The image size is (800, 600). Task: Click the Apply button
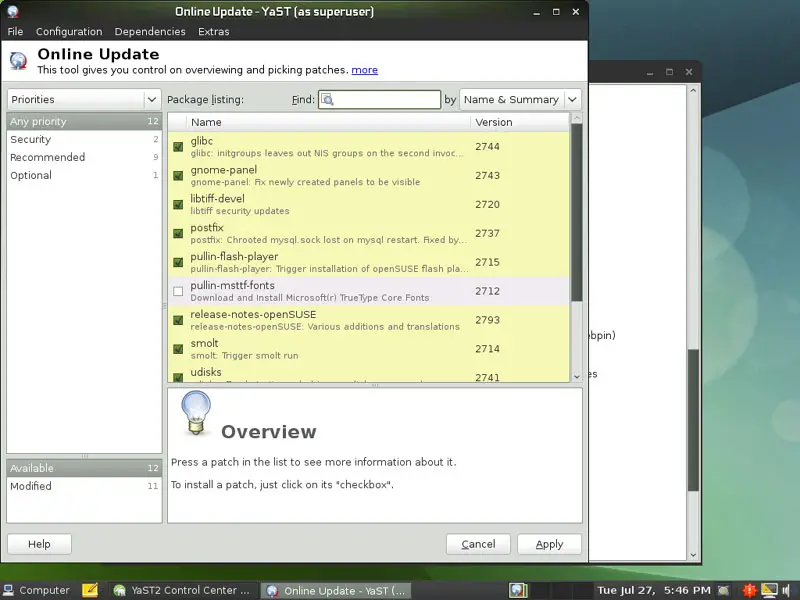pos(549,544)
